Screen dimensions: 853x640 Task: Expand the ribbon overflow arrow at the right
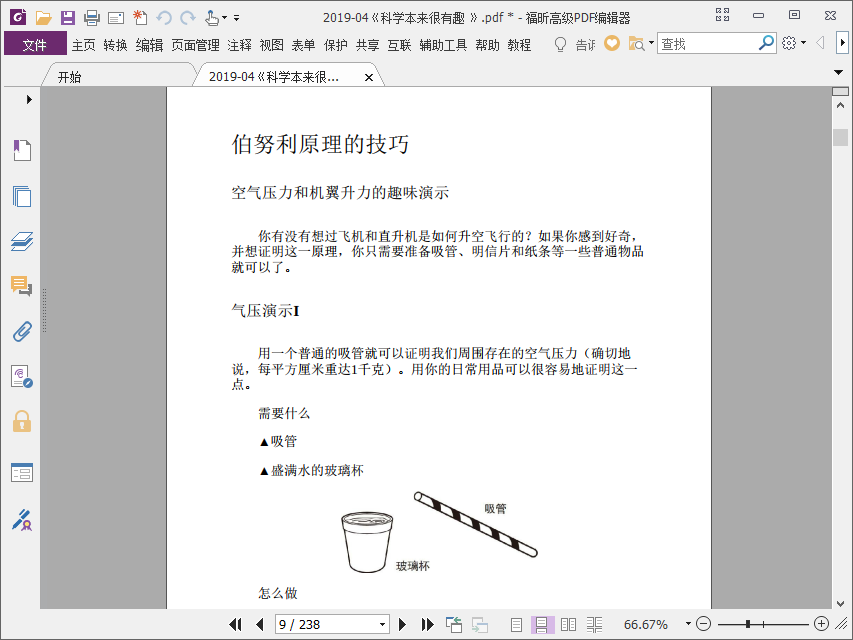843,43
